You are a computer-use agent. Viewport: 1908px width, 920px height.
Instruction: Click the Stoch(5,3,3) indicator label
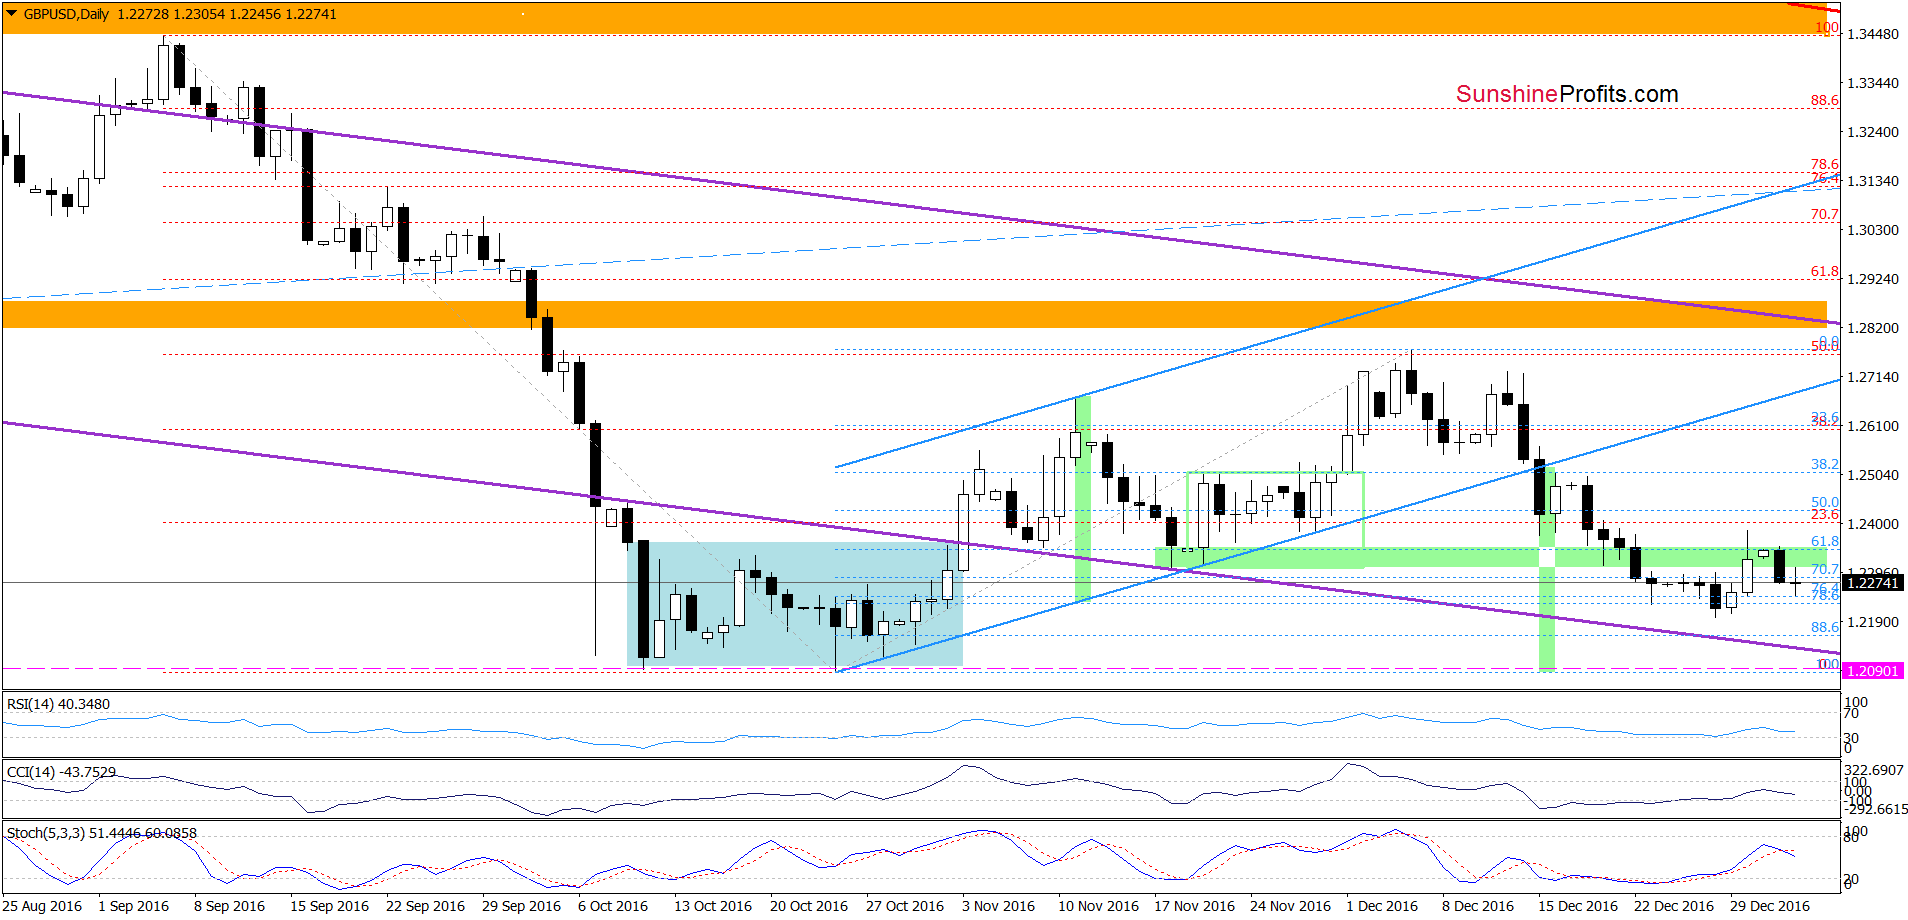102,833
